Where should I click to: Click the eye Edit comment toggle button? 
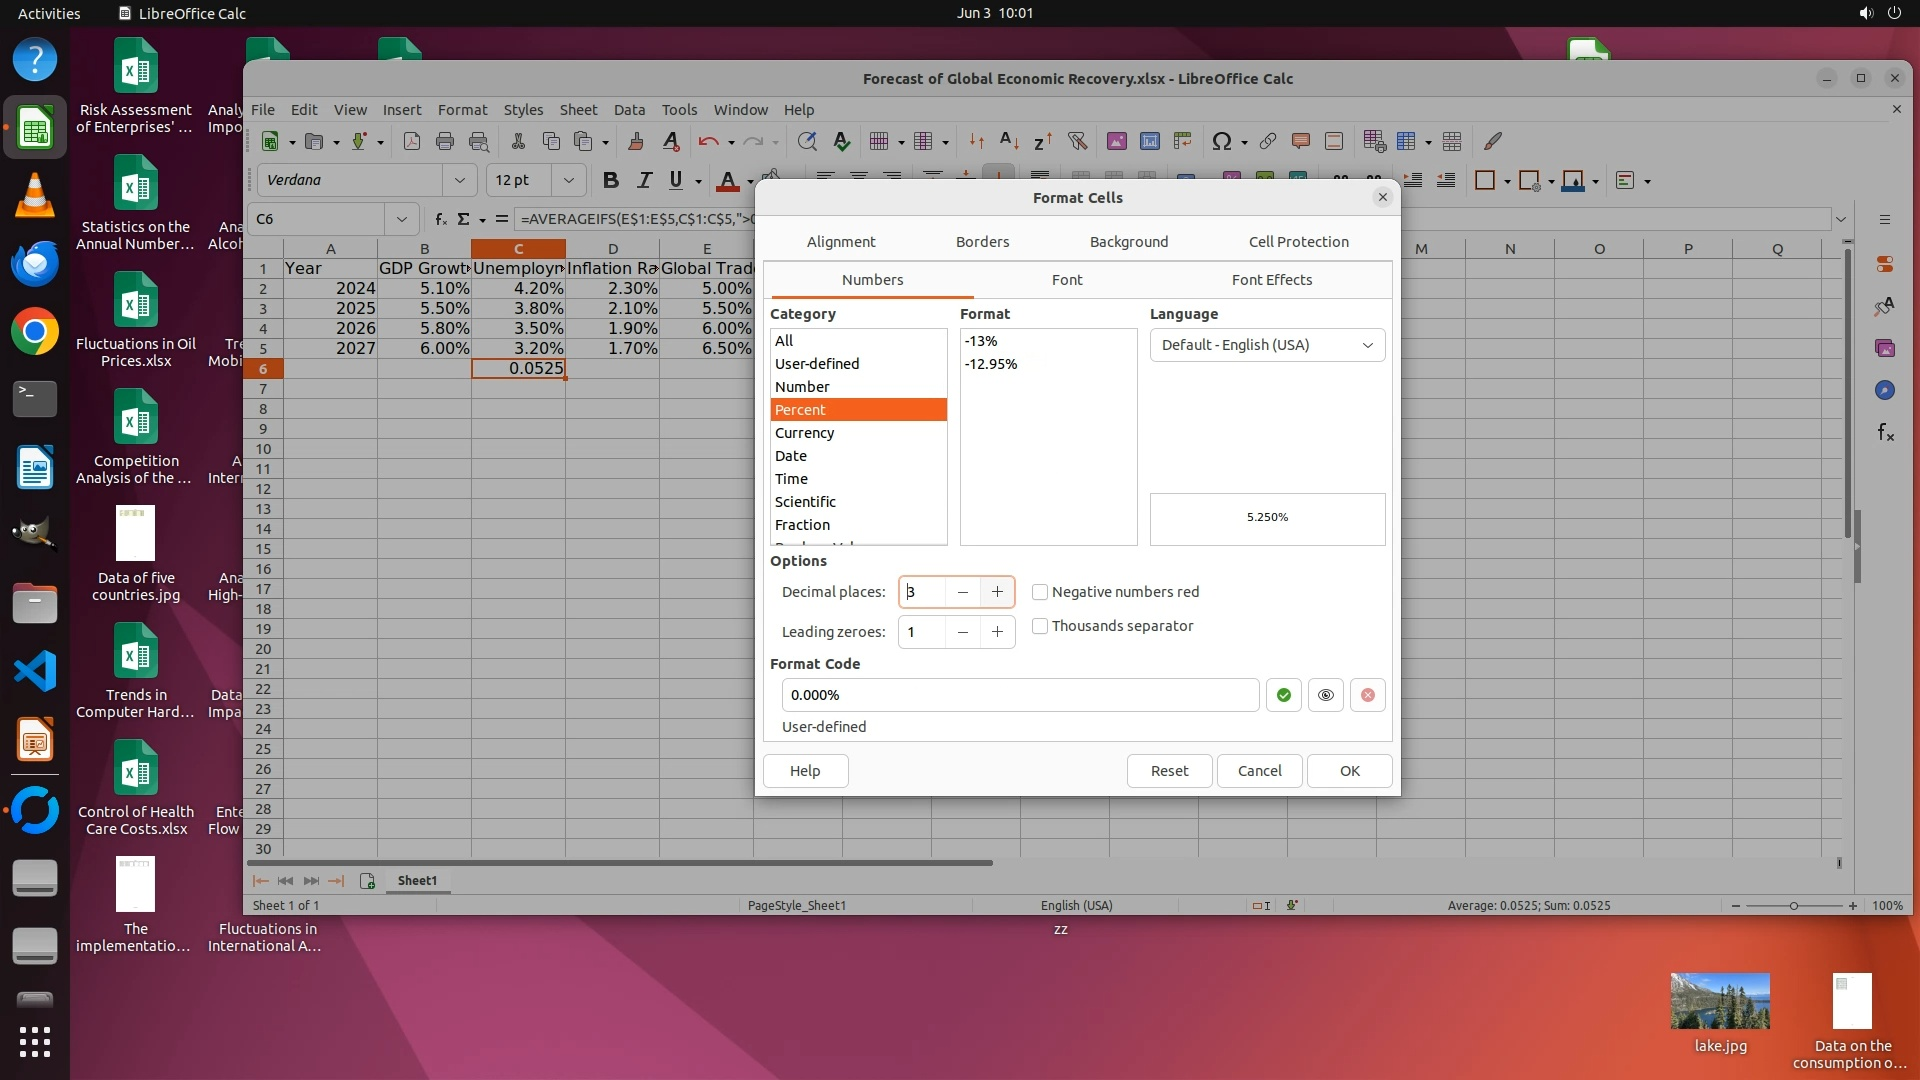tap(1325, 695)
